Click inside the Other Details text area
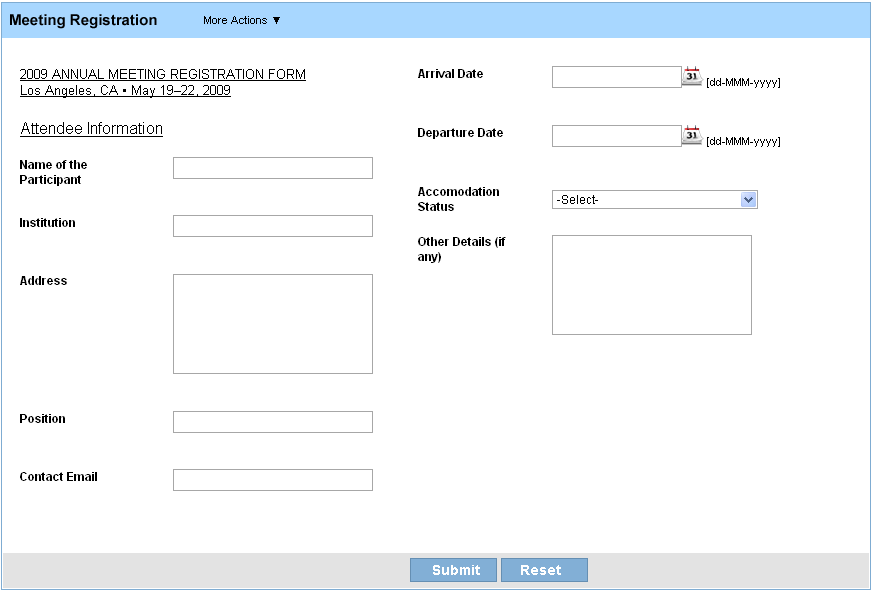This screenshot has height=592, width=874. pyautogui.click(x=651, y=284)
